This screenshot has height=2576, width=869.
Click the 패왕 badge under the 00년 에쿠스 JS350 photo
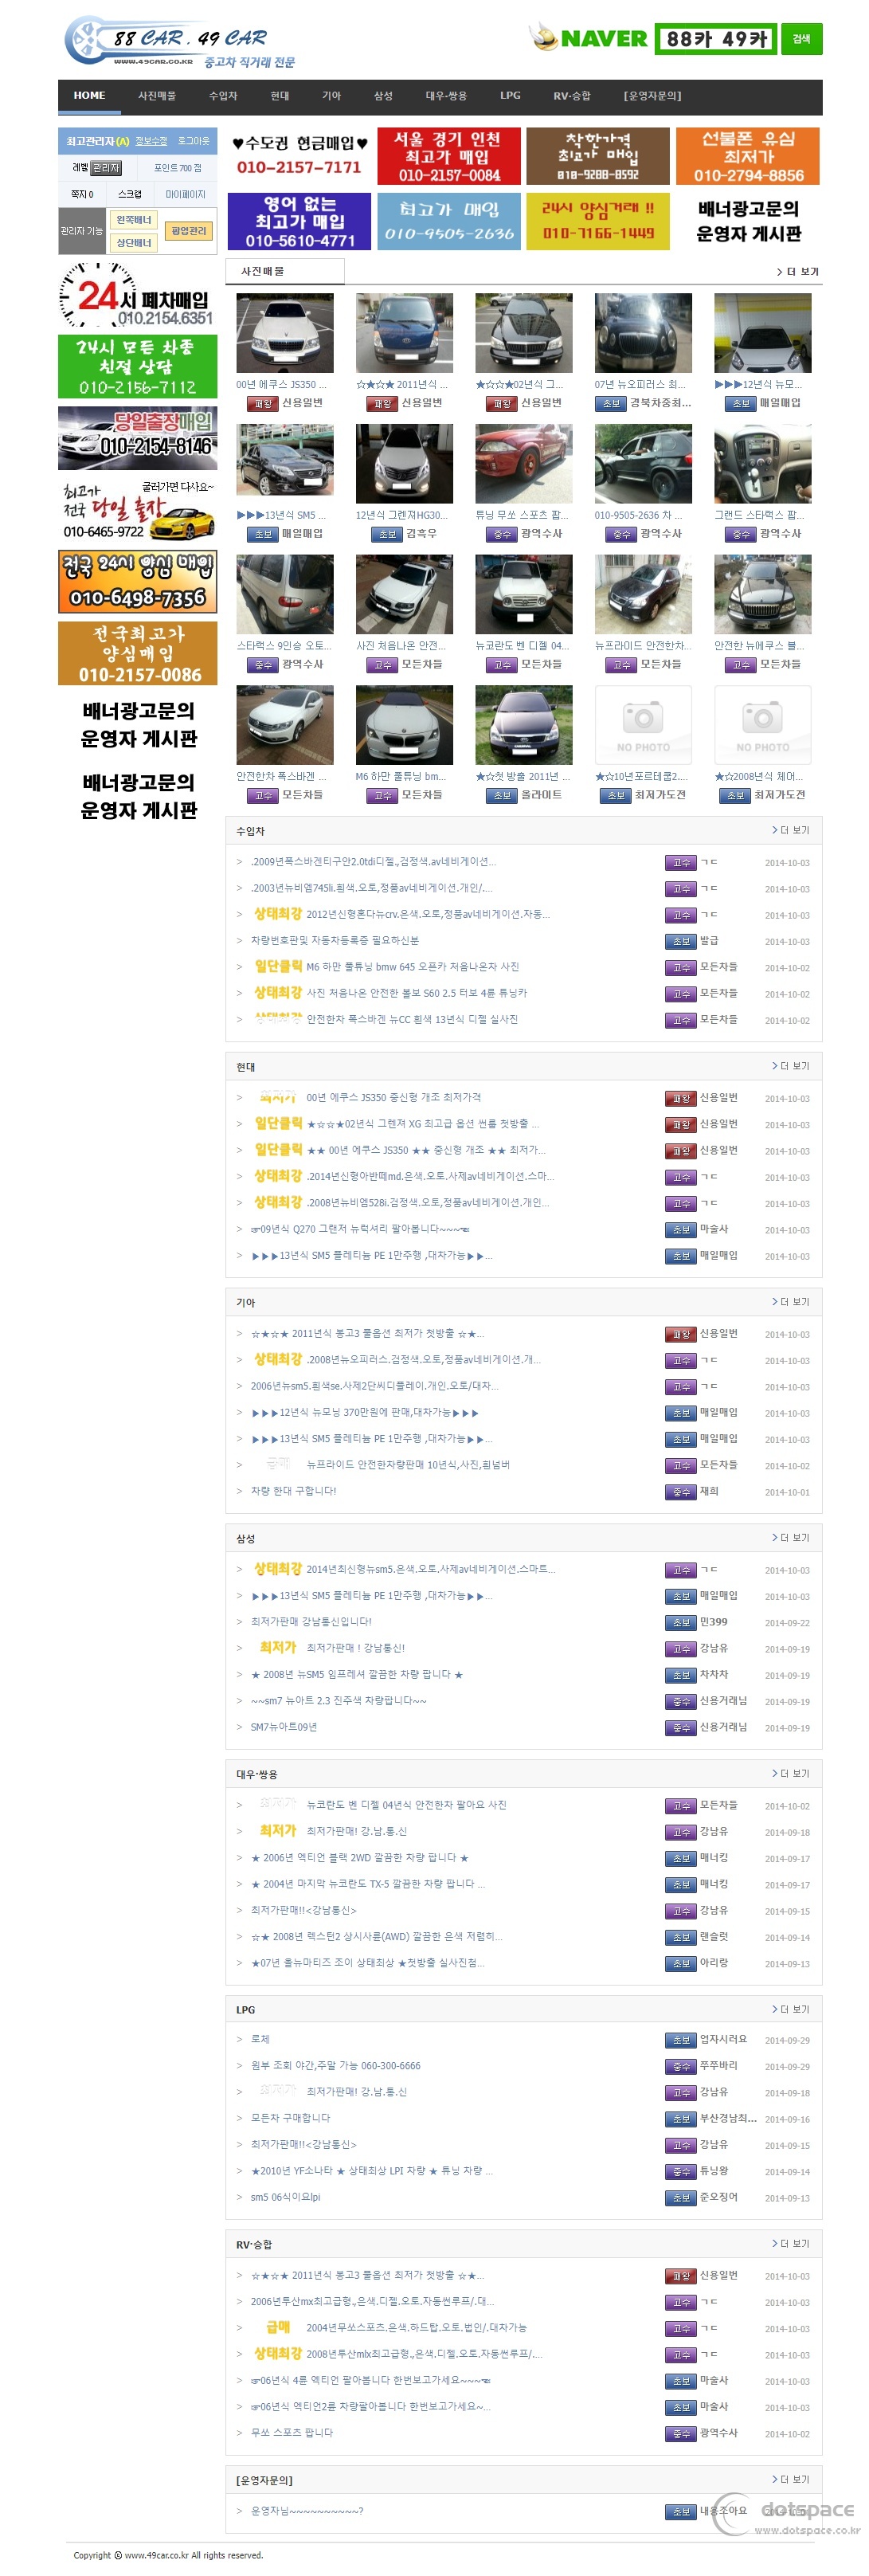(262, 403)
